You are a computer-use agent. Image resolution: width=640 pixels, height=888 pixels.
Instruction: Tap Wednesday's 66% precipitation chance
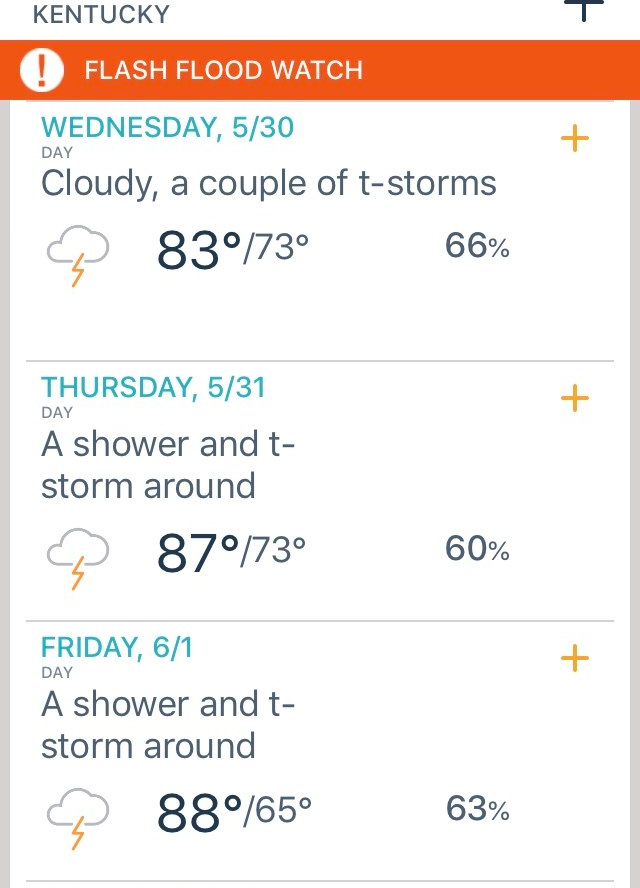[x=477, y=246]
